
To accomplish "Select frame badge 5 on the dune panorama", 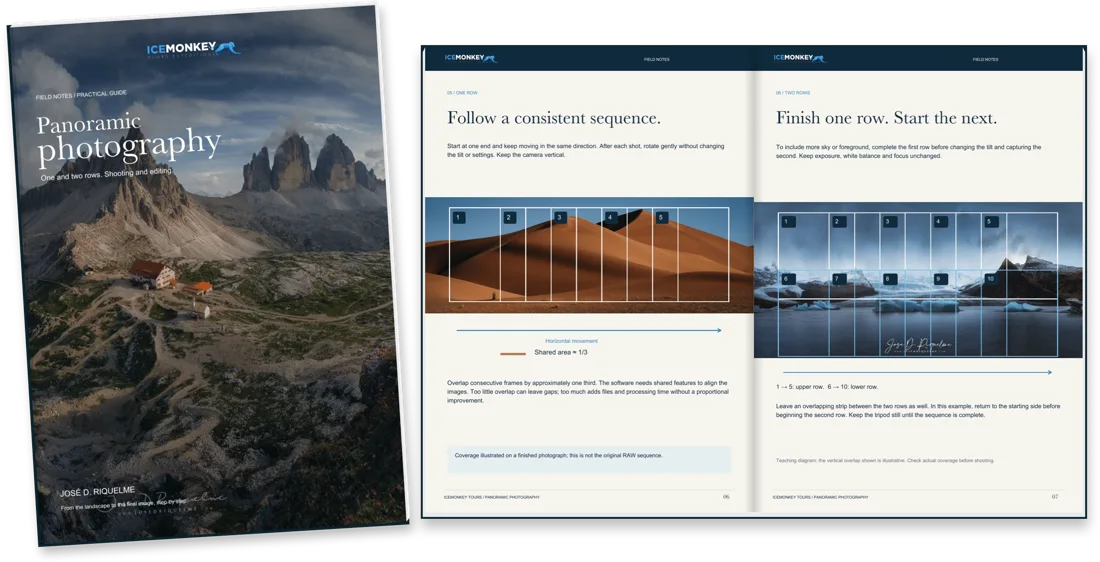I will coord(661,218).
